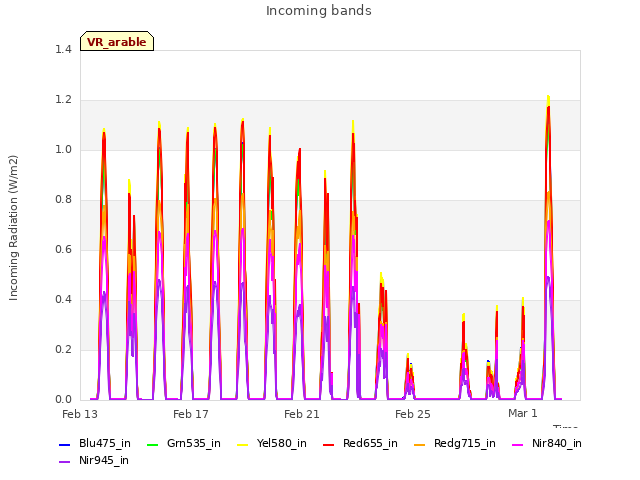The height and width of the screenshot is (480, 640).
Task: Click the VR_arable site label
Action: (x=117, y=42)
